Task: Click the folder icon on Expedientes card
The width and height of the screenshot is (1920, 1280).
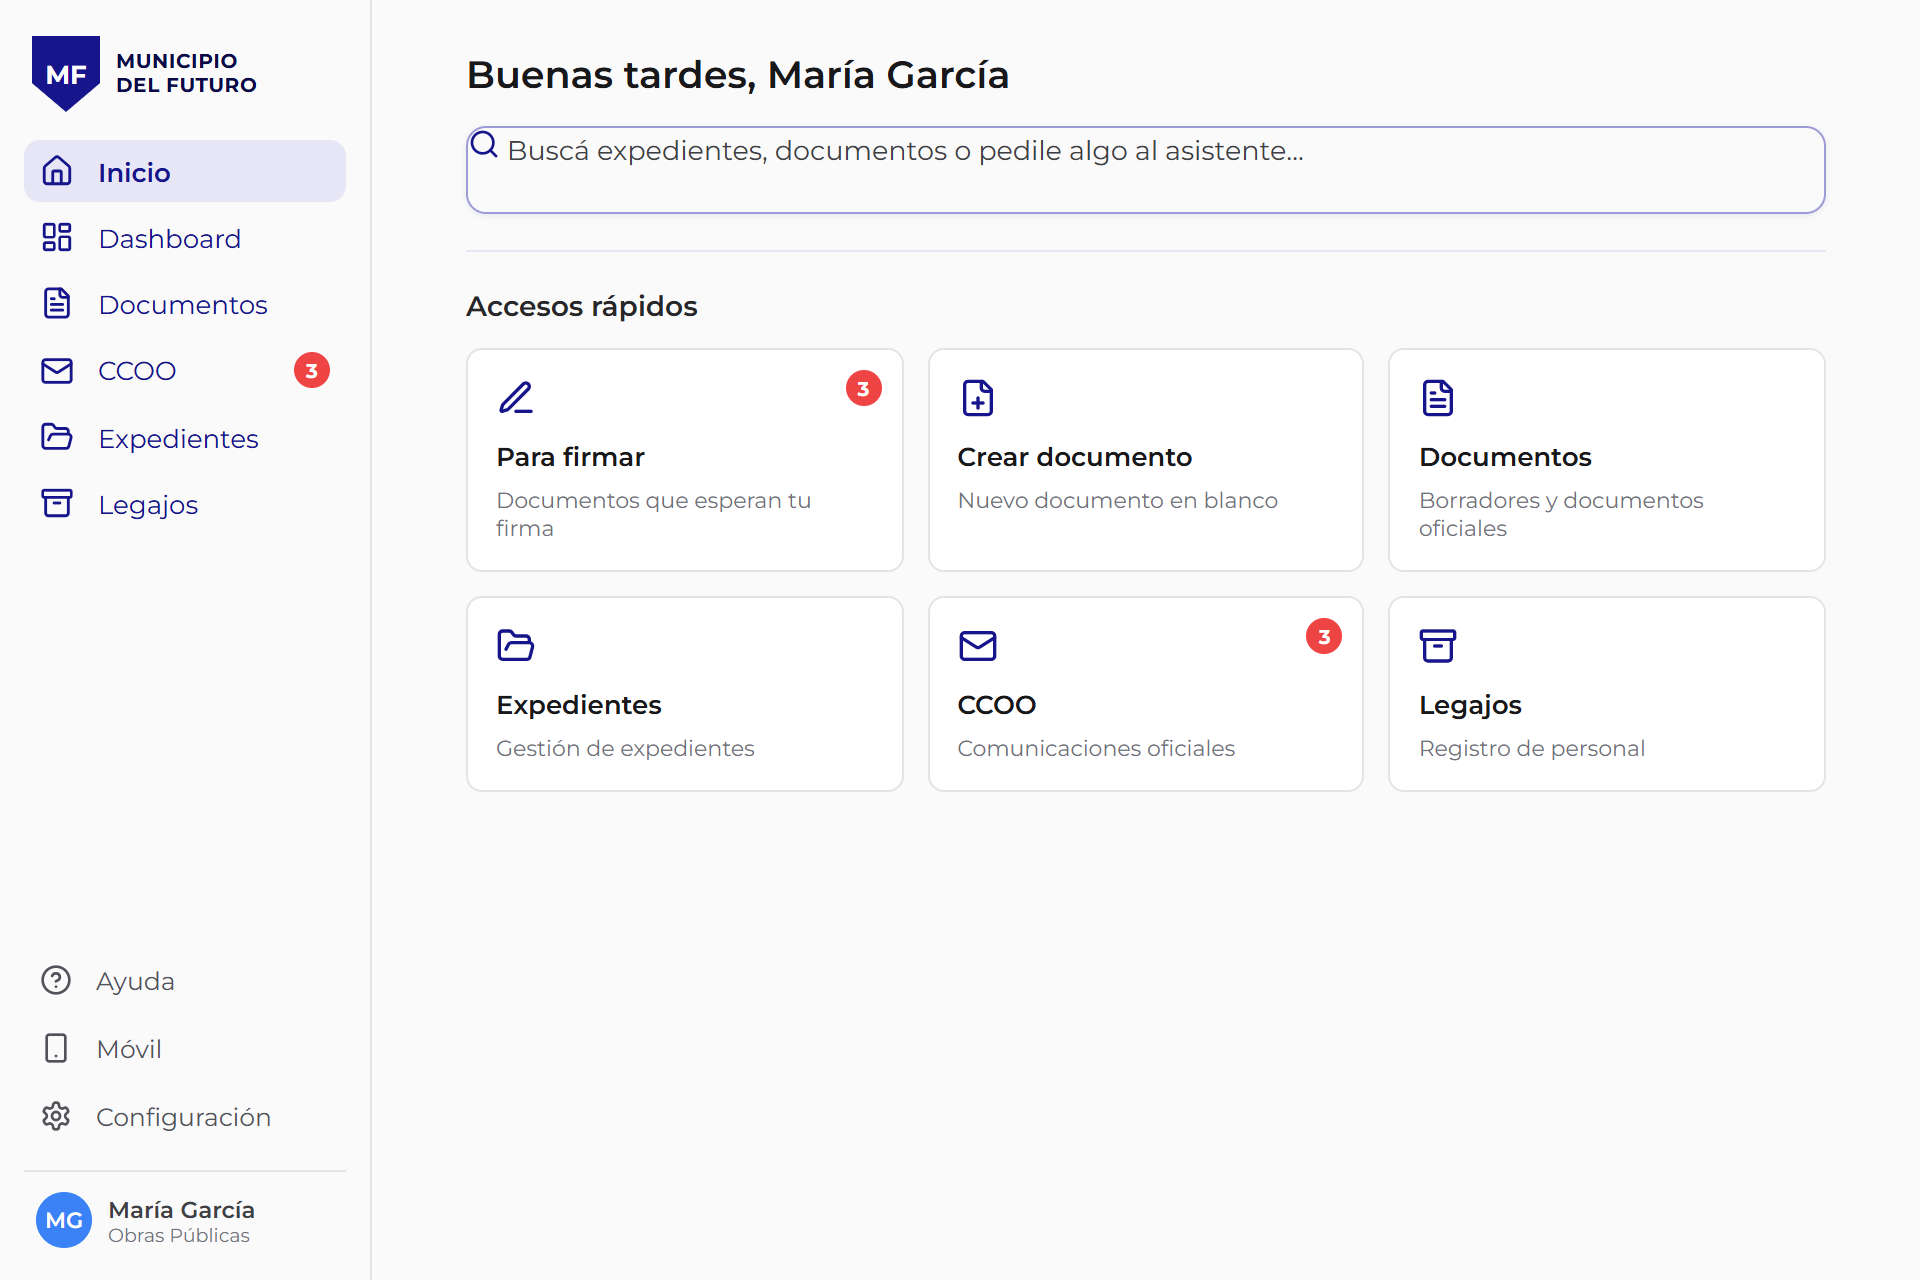Action: point(516,645)
